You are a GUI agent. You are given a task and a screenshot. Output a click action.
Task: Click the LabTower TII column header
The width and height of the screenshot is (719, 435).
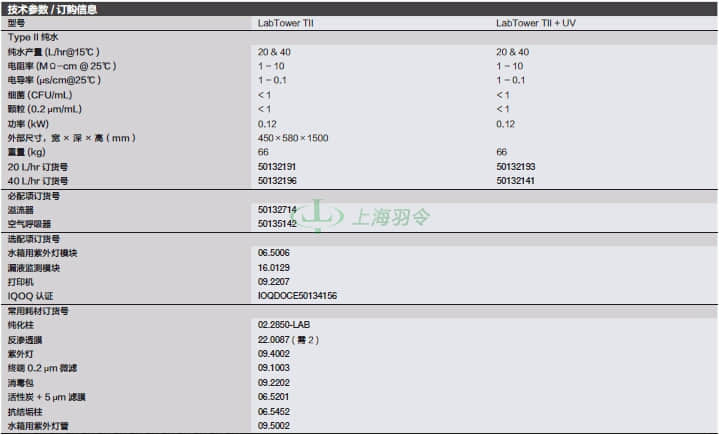point(286,23)
